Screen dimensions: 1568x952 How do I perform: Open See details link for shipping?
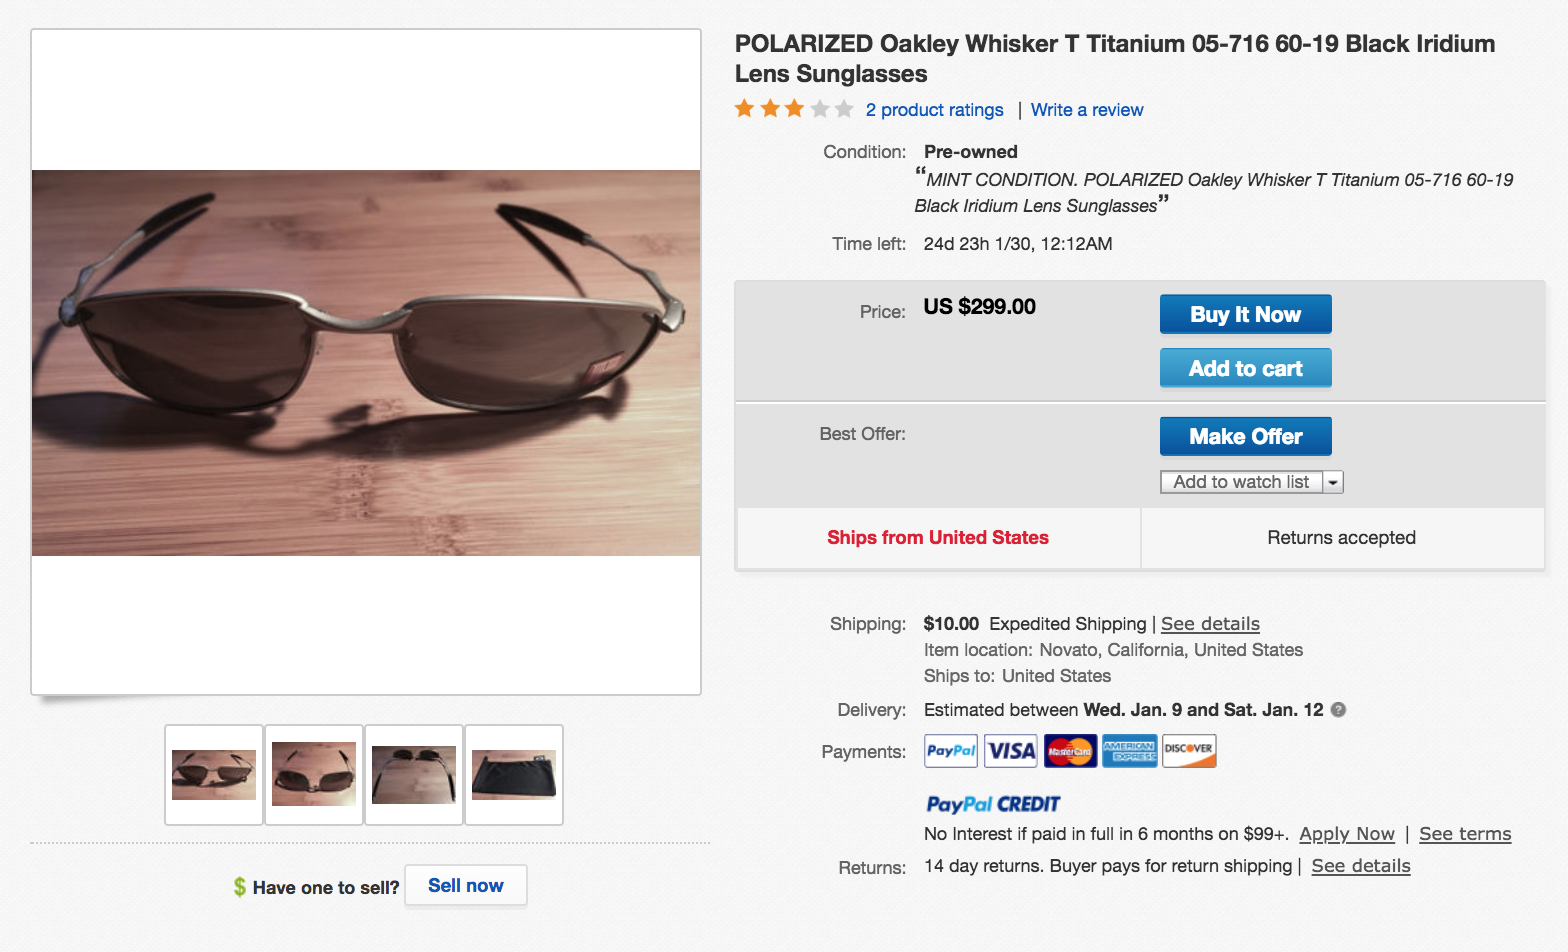click(x=1210, y=624)
